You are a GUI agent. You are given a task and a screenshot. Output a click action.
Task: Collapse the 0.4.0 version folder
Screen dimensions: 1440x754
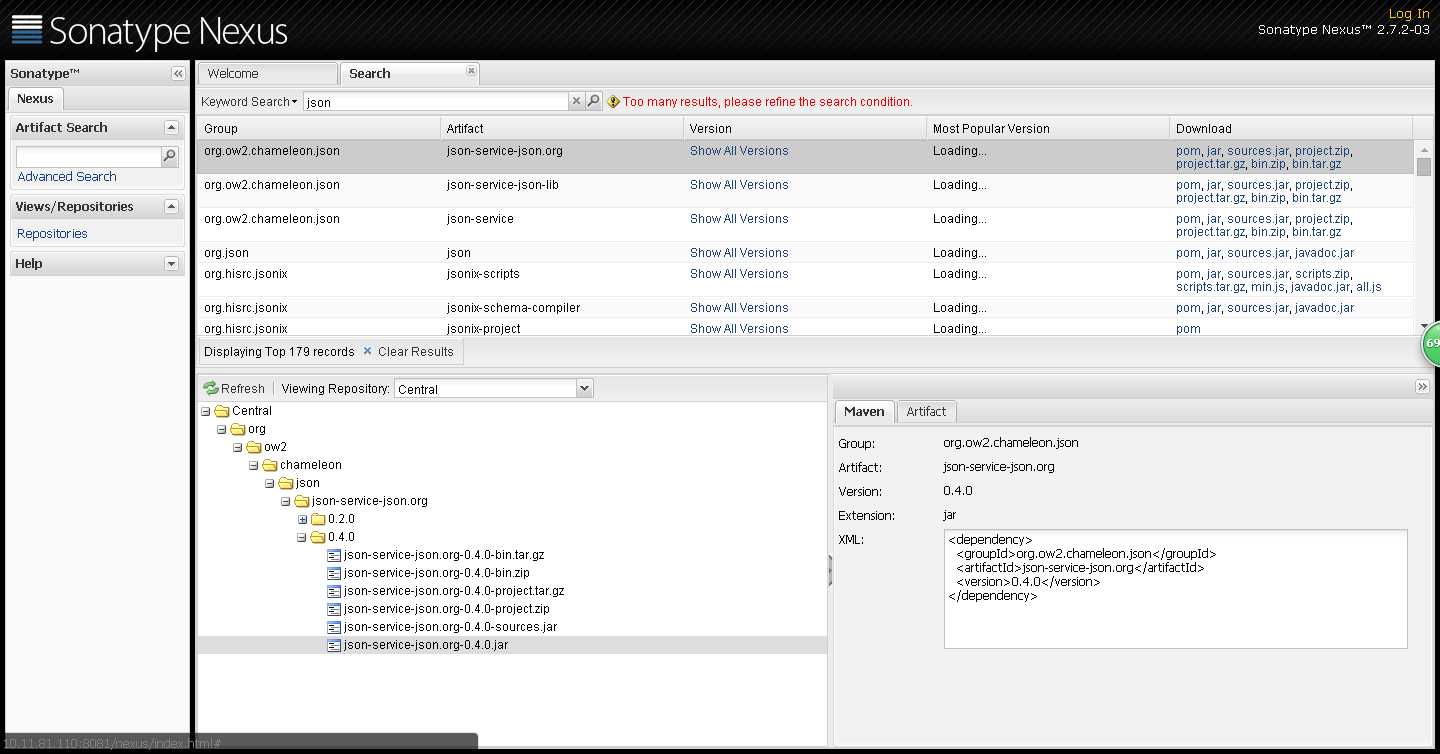[x=302, y=537]
